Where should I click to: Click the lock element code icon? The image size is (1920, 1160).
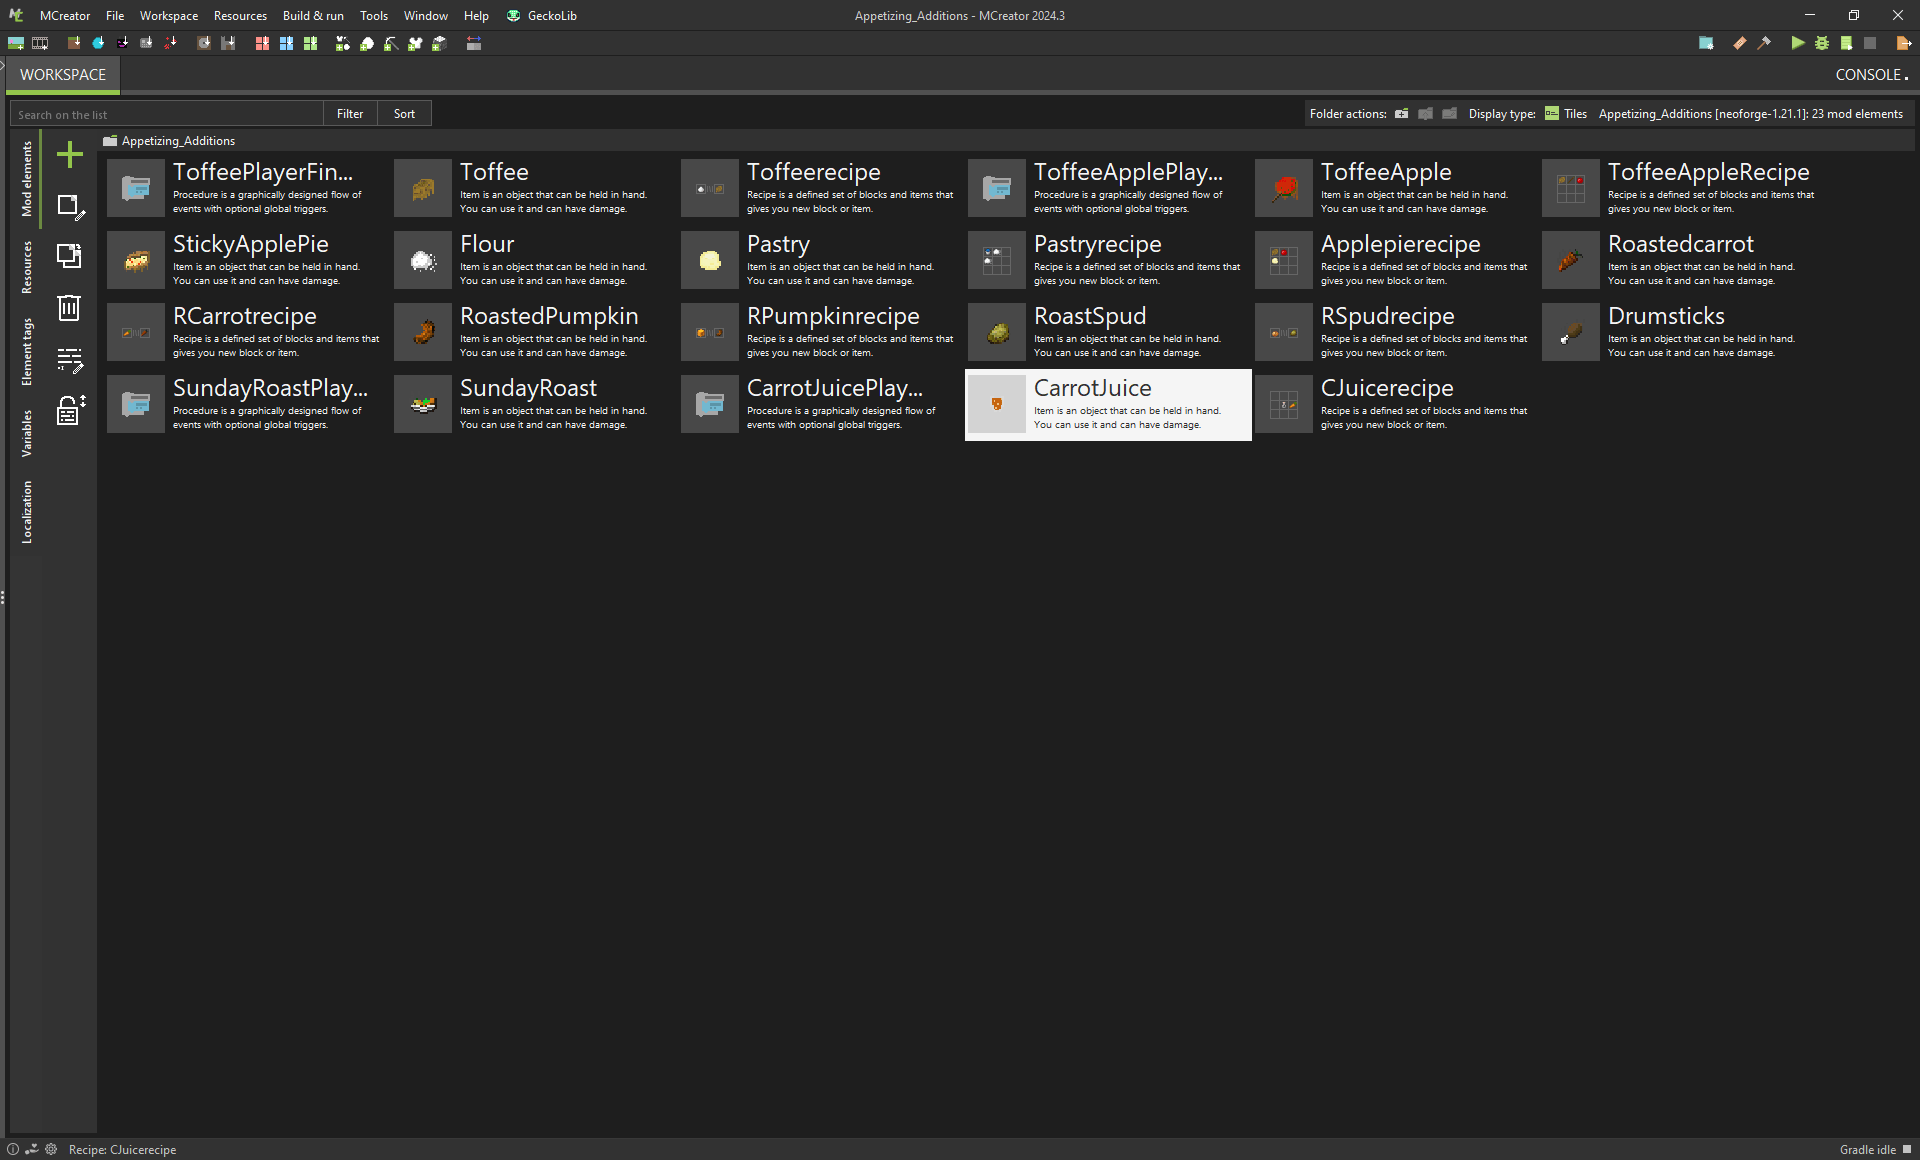click(69, 410)
